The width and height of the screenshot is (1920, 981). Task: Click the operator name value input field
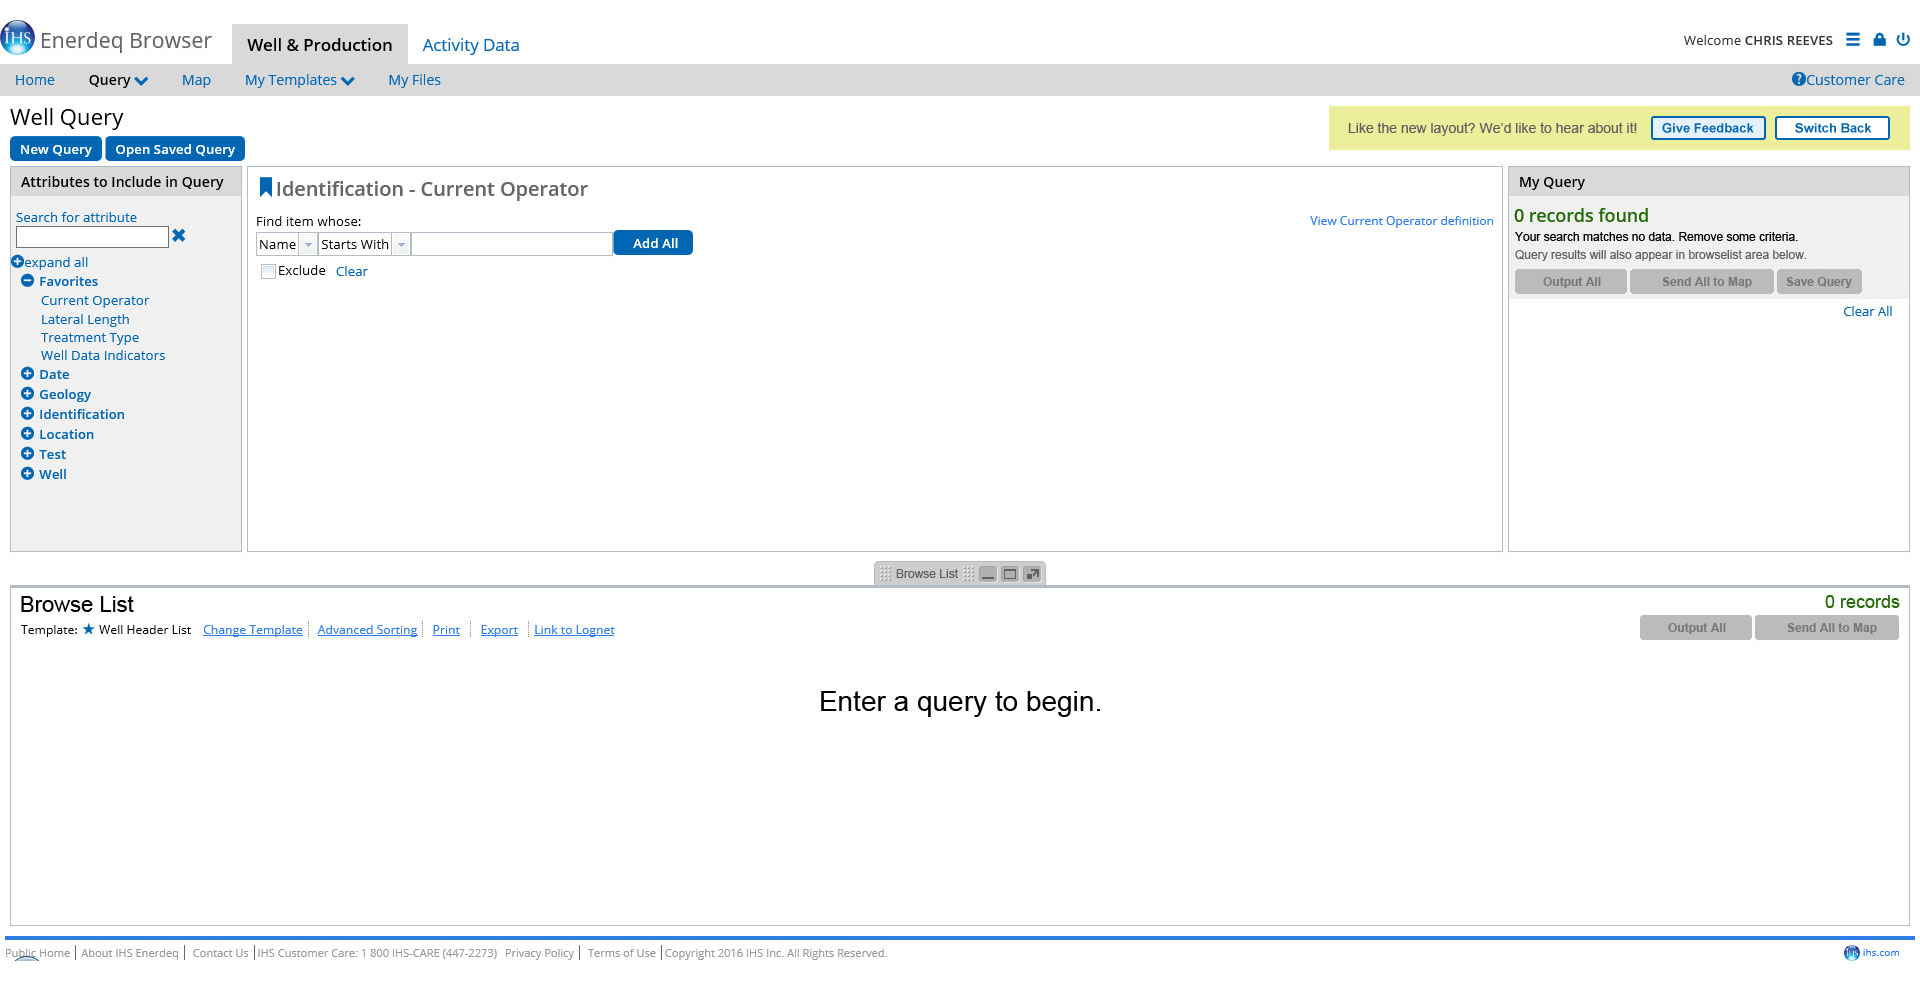pos(512,244)
